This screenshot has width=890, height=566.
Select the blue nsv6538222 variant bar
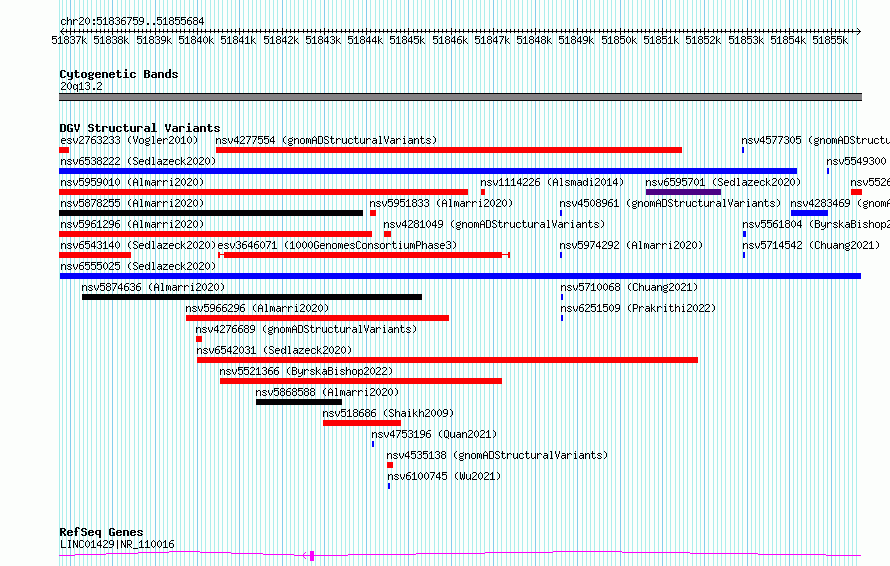pyautogui.click(x=428, y=171)
